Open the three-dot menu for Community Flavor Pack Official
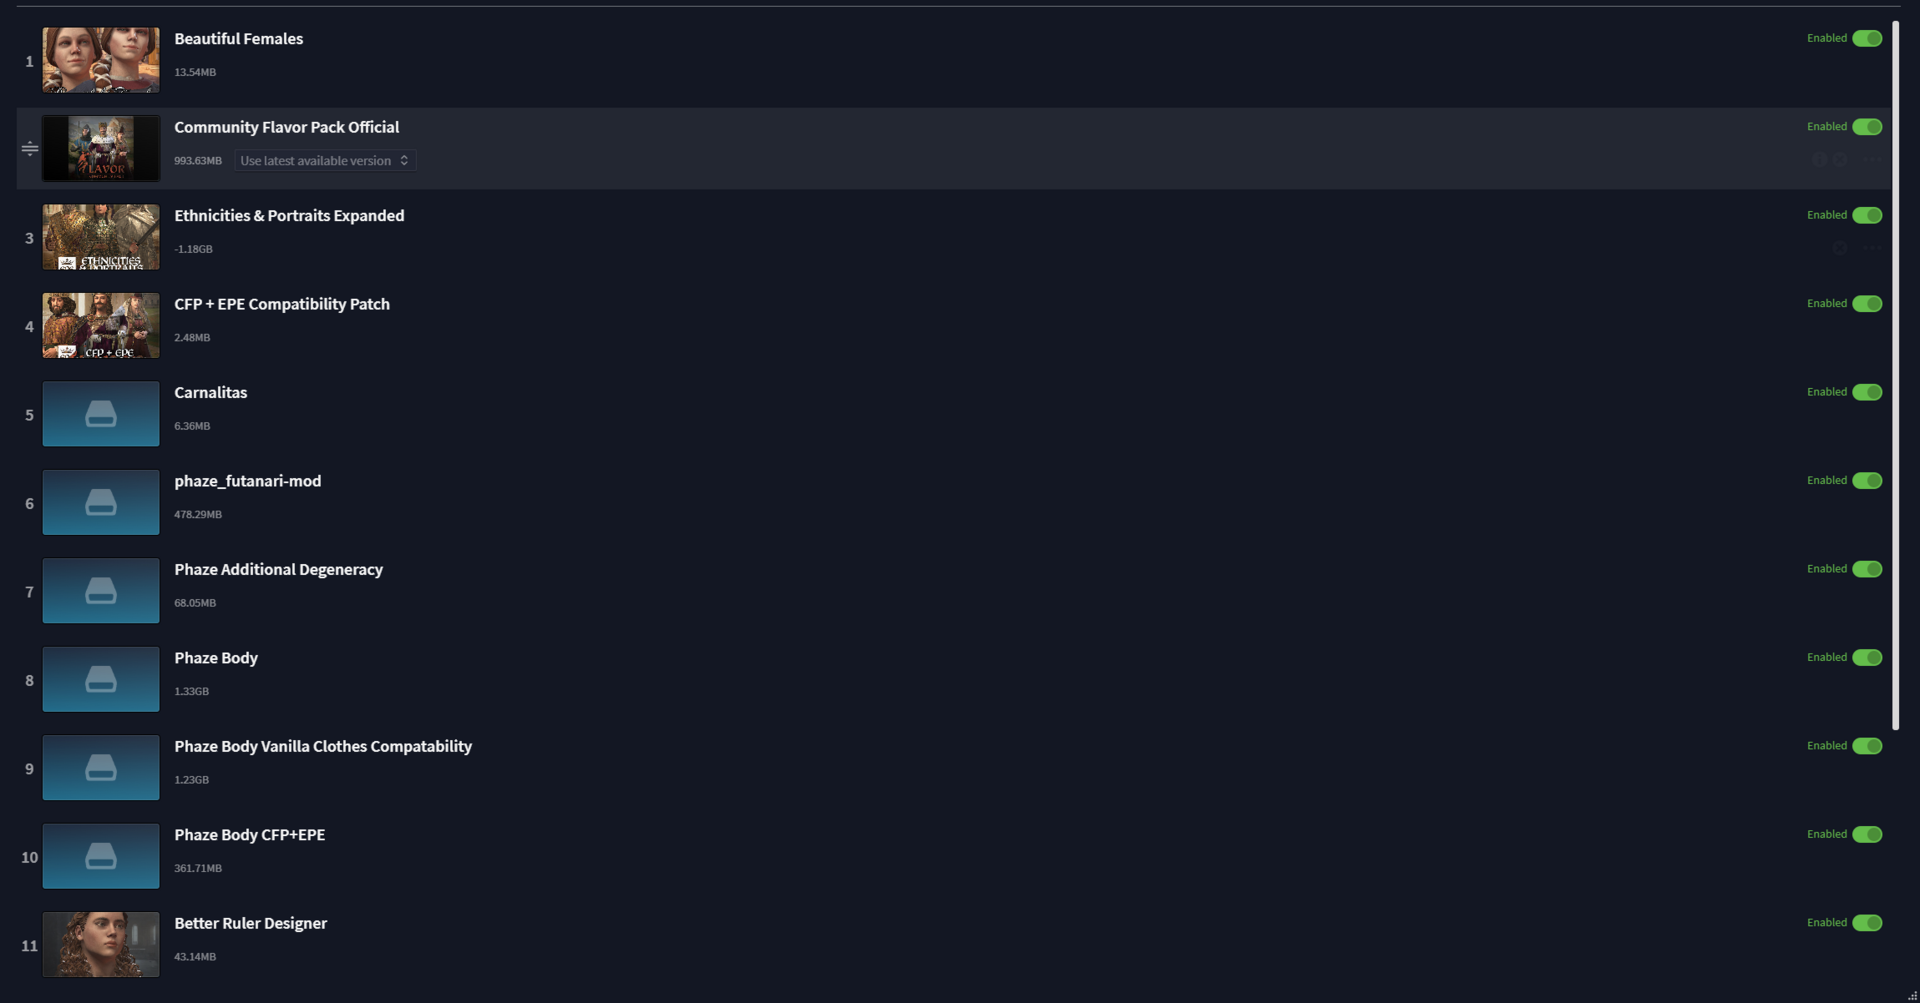Viewport: 1920px width, 1003px height. [1872, 160]
